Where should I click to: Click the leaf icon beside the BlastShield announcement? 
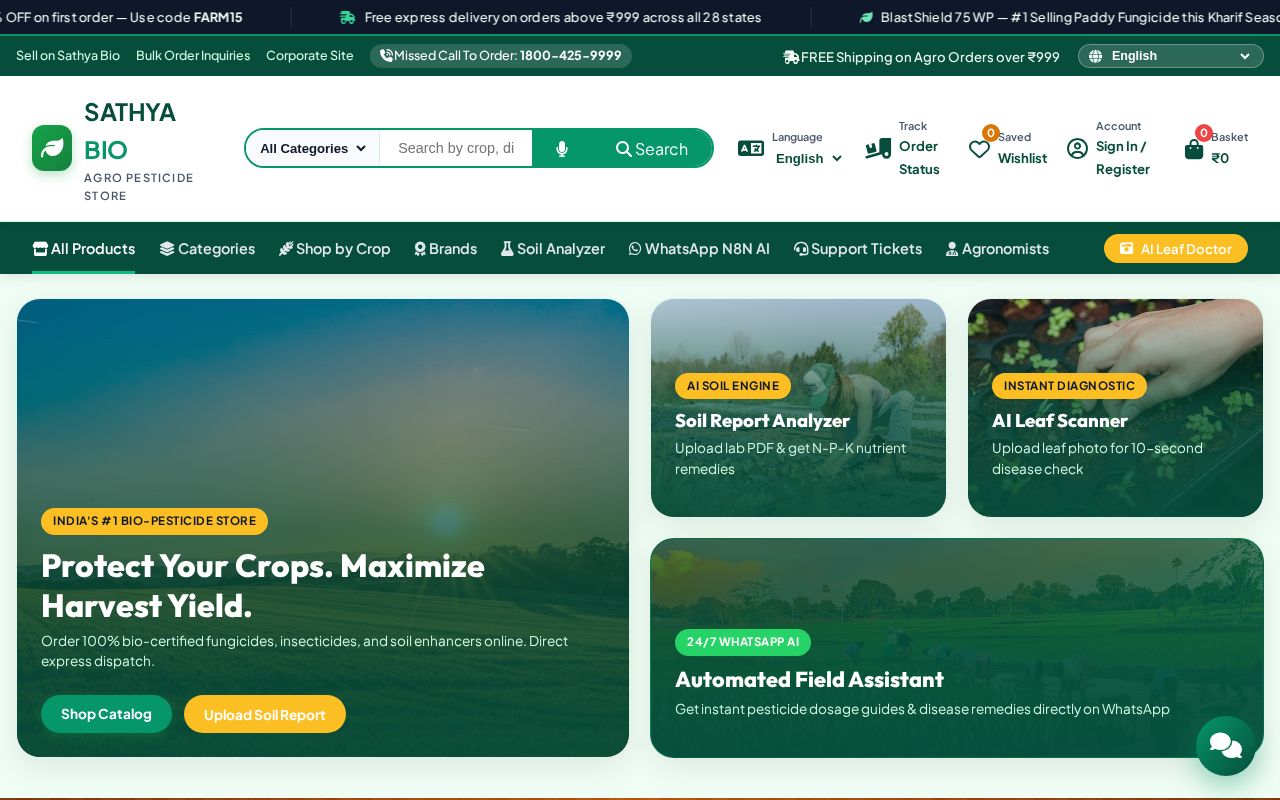coord(866,17)
